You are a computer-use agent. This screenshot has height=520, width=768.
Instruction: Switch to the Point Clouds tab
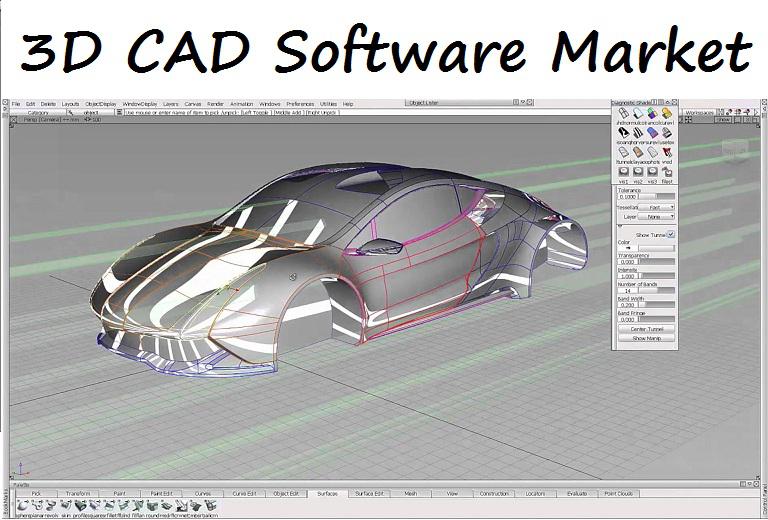[x=619, y=494]
